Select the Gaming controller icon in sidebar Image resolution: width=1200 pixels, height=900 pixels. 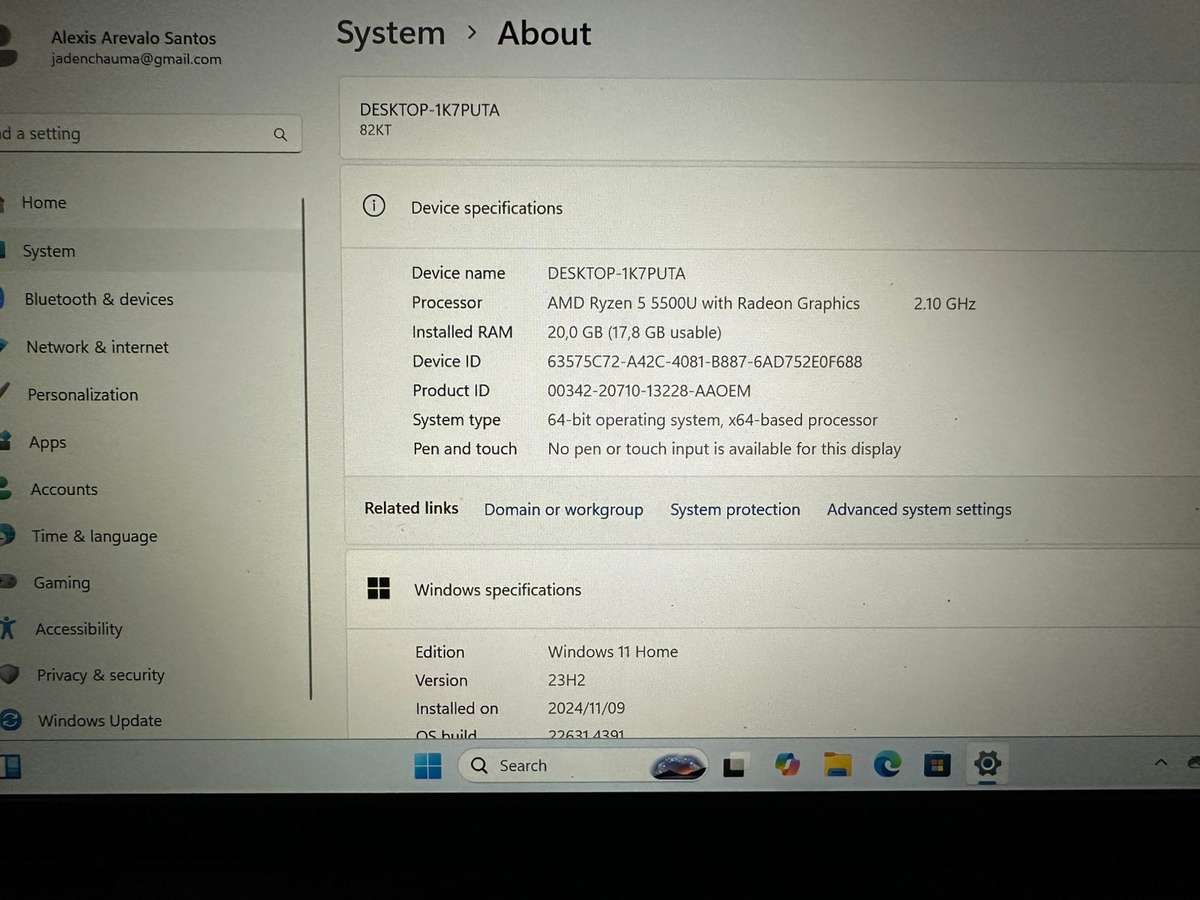pos(7,582)
